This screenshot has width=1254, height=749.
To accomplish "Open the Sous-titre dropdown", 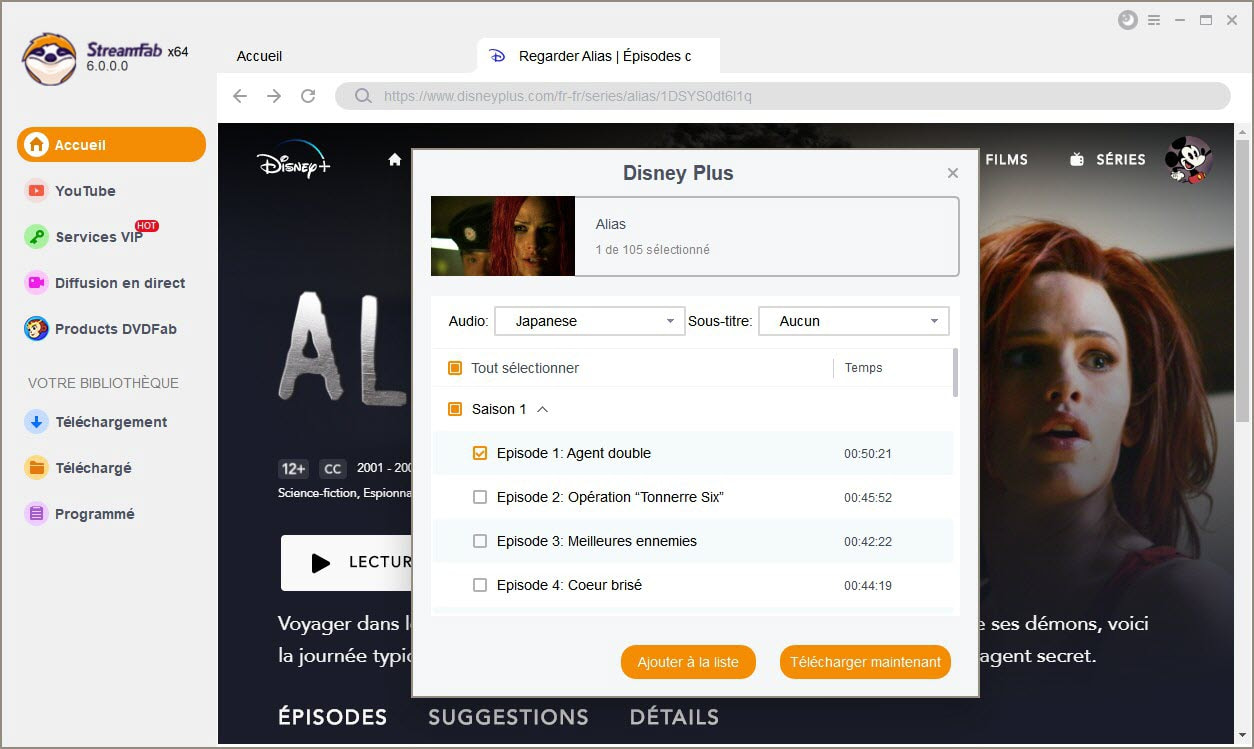I will (854, 321).
